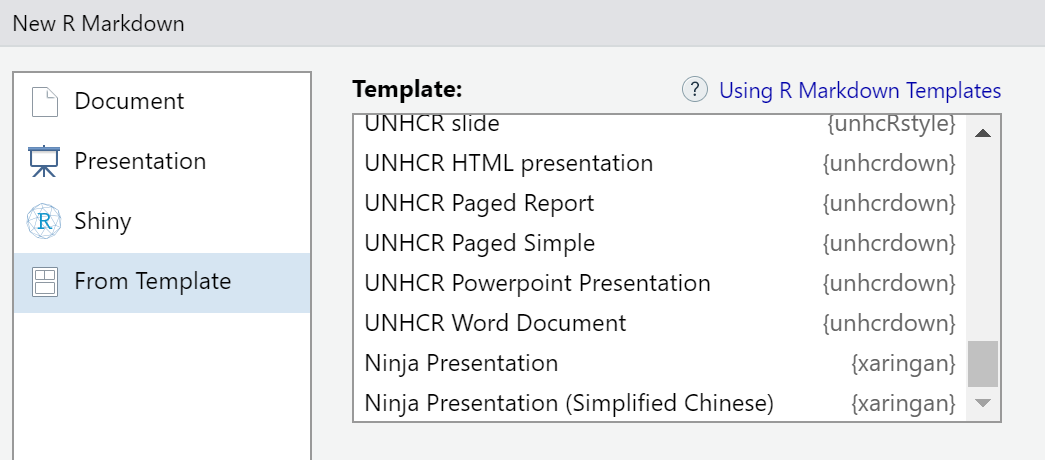Select UNHCR Word Document template
The width and height of the screenshot is (1045, 460).
point(495,323)
